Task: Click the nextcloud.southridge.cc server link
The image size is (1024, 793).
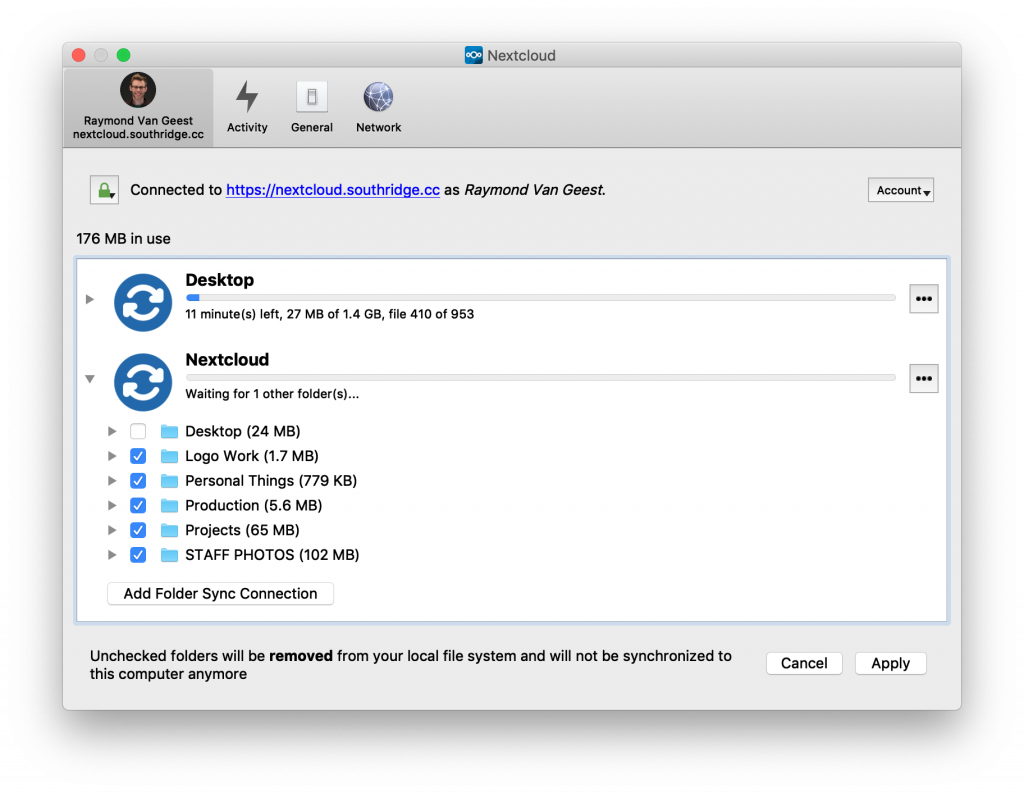Action: (x=333, y=190)
